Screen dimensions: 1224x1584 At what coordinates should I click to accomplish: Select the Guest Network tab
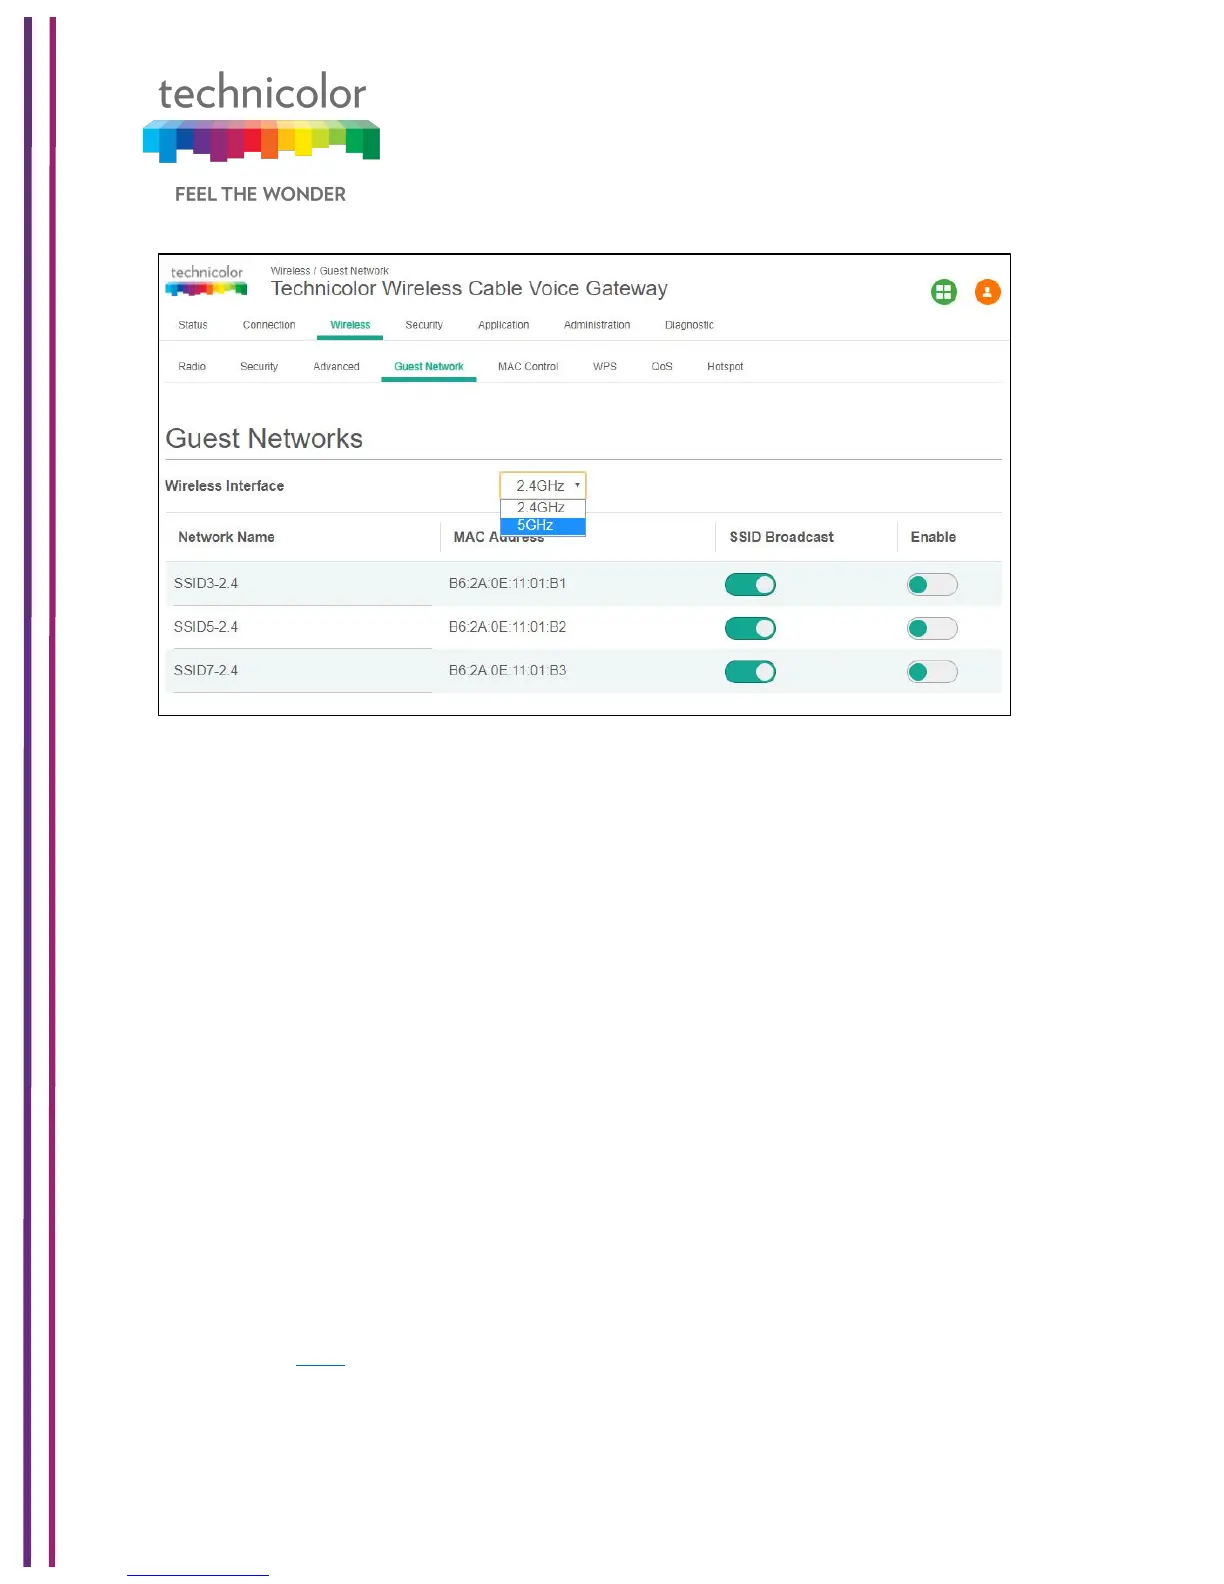coord(429,367)
